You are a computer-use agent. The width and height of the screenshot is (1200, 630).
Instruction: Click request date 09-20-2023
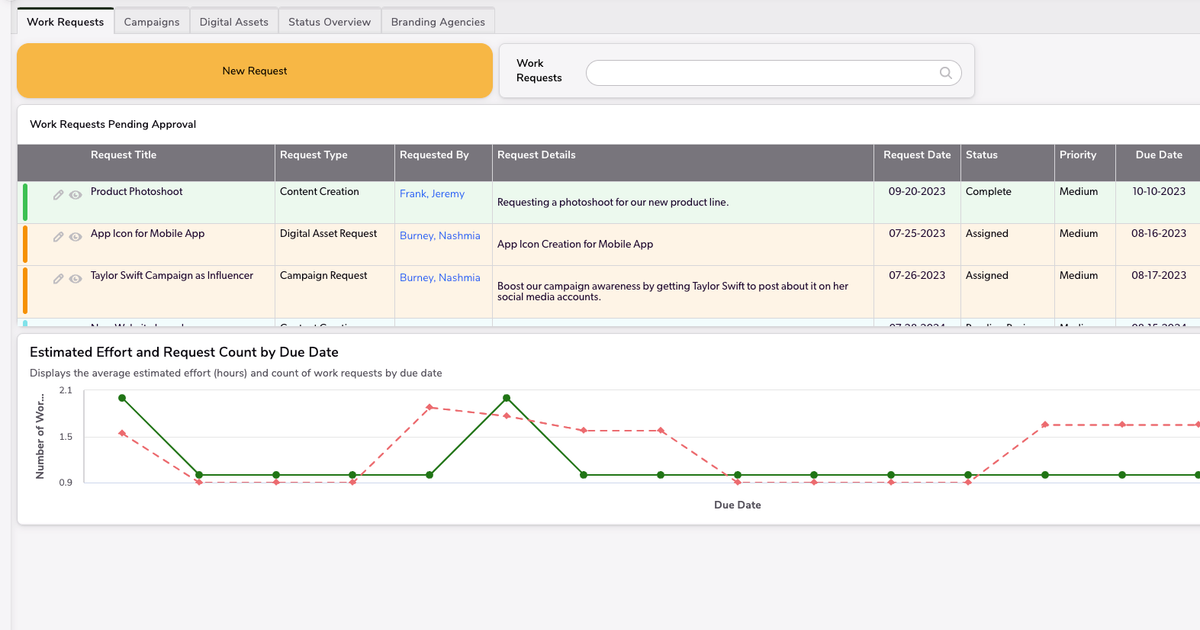(x=917, y=192)
